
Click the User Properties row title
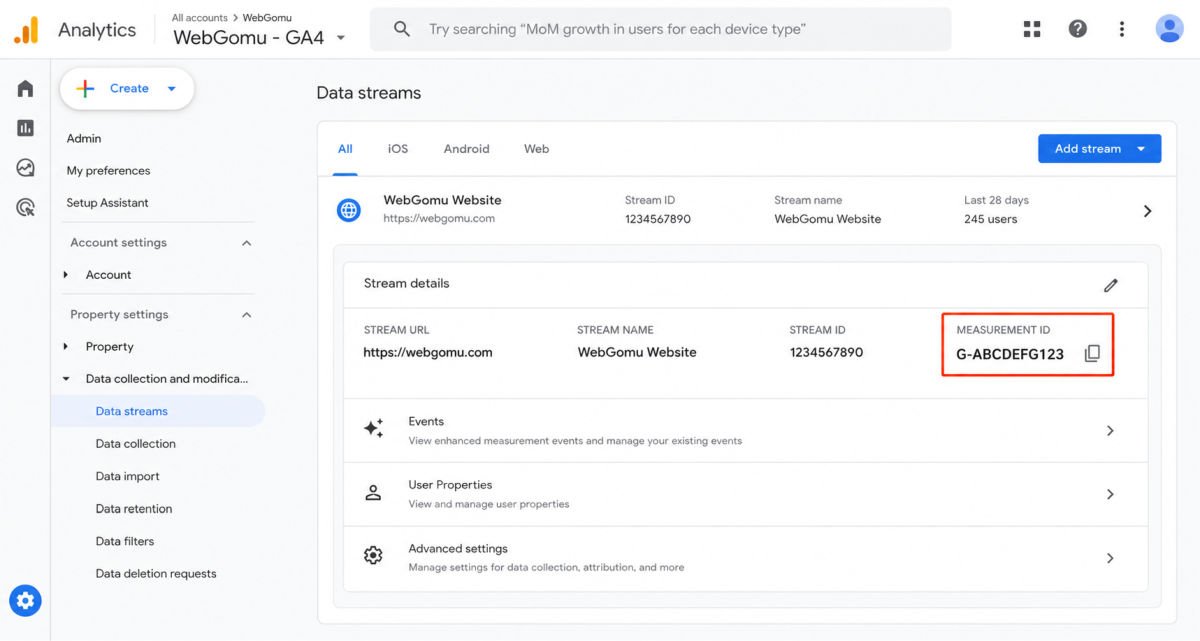[x=450, y=485]
